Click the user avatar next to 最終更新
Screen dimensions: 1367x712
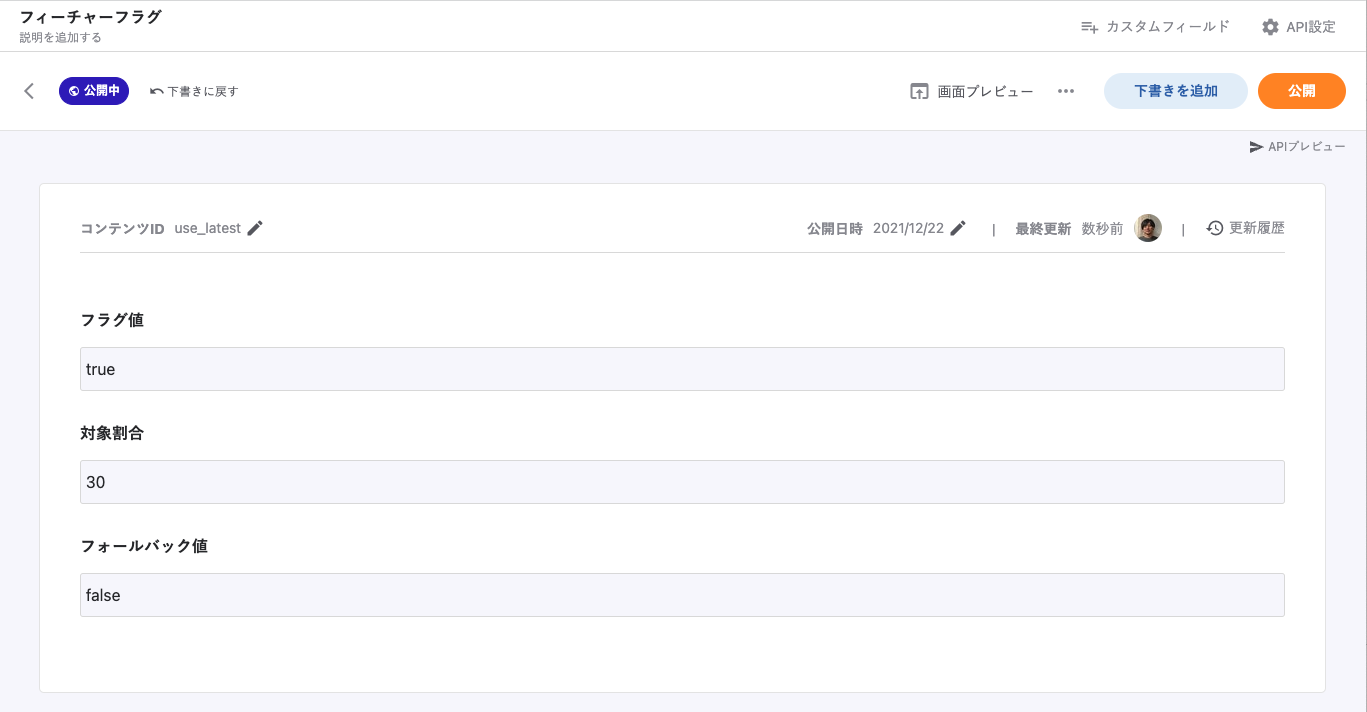click(x=1148, y=228)
